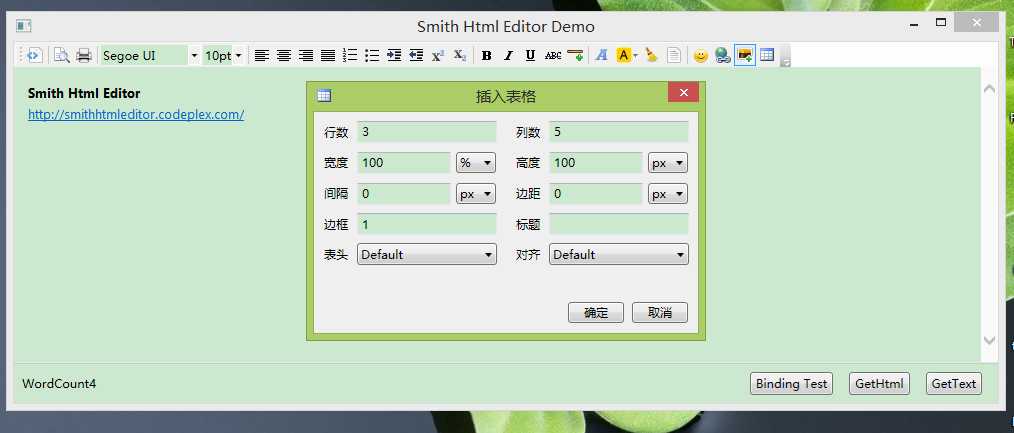This screenshot has height=433, width=1014.
Task: Click Smith Html Editor bold heading text
Action: tap(84, 94)
